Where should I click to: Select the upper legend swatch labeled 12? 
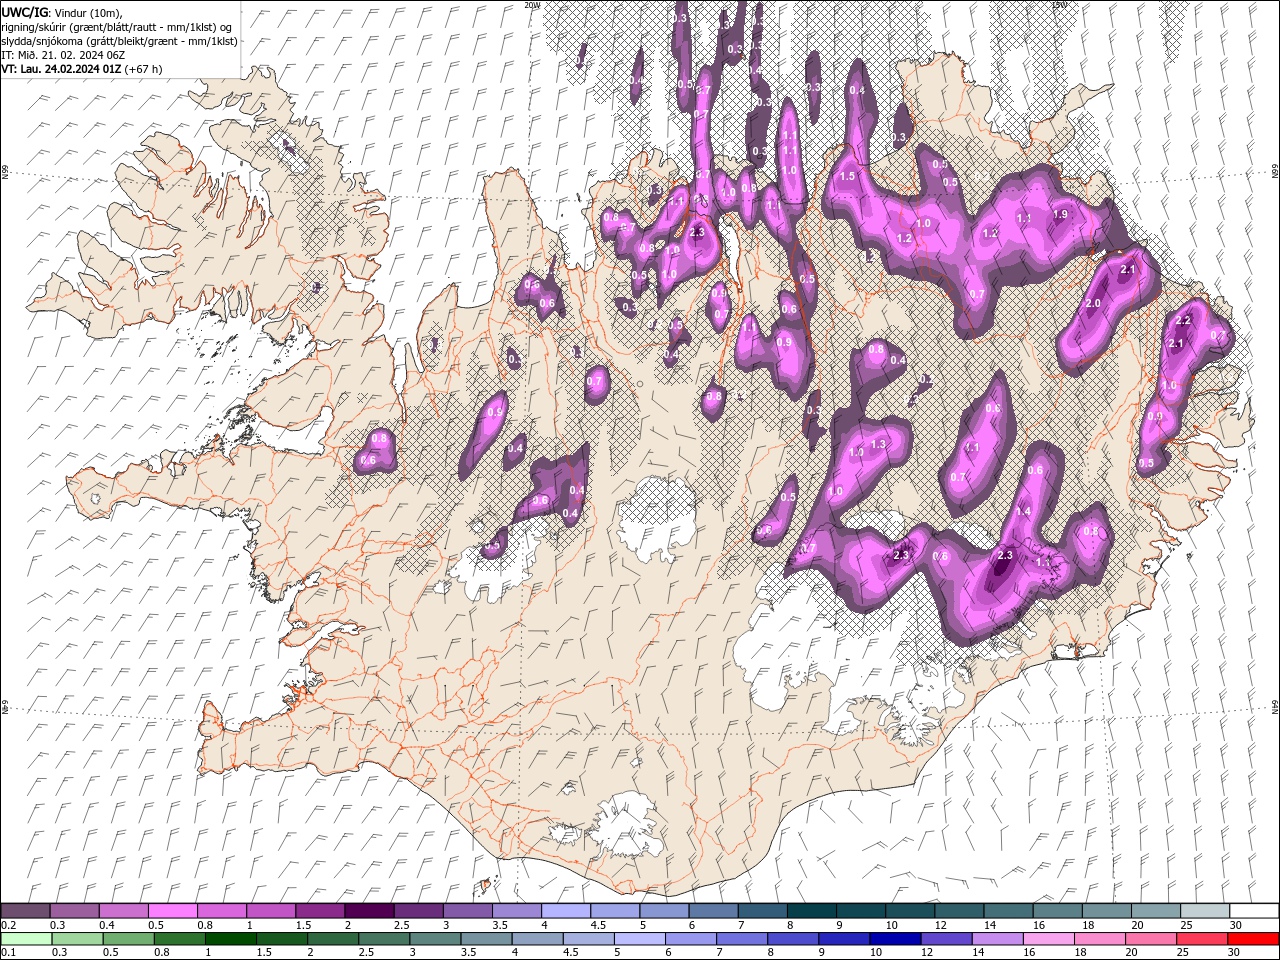pos(958,911)
